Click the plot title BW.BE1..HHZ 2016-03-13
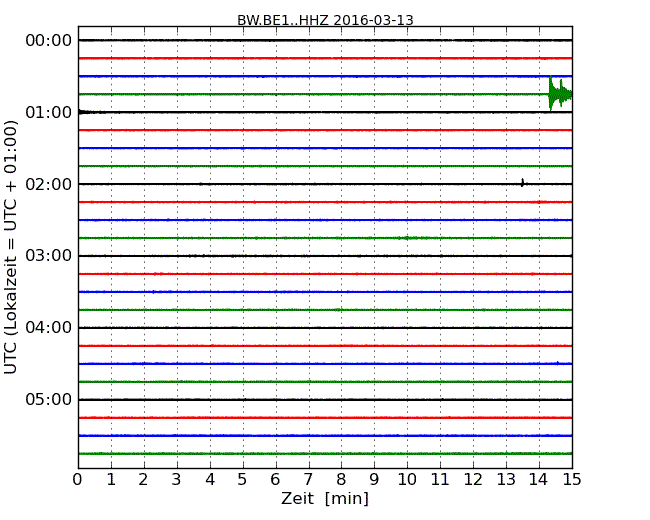Image resolution: width=650 pixels, height=520 pixels. (325, 20)
